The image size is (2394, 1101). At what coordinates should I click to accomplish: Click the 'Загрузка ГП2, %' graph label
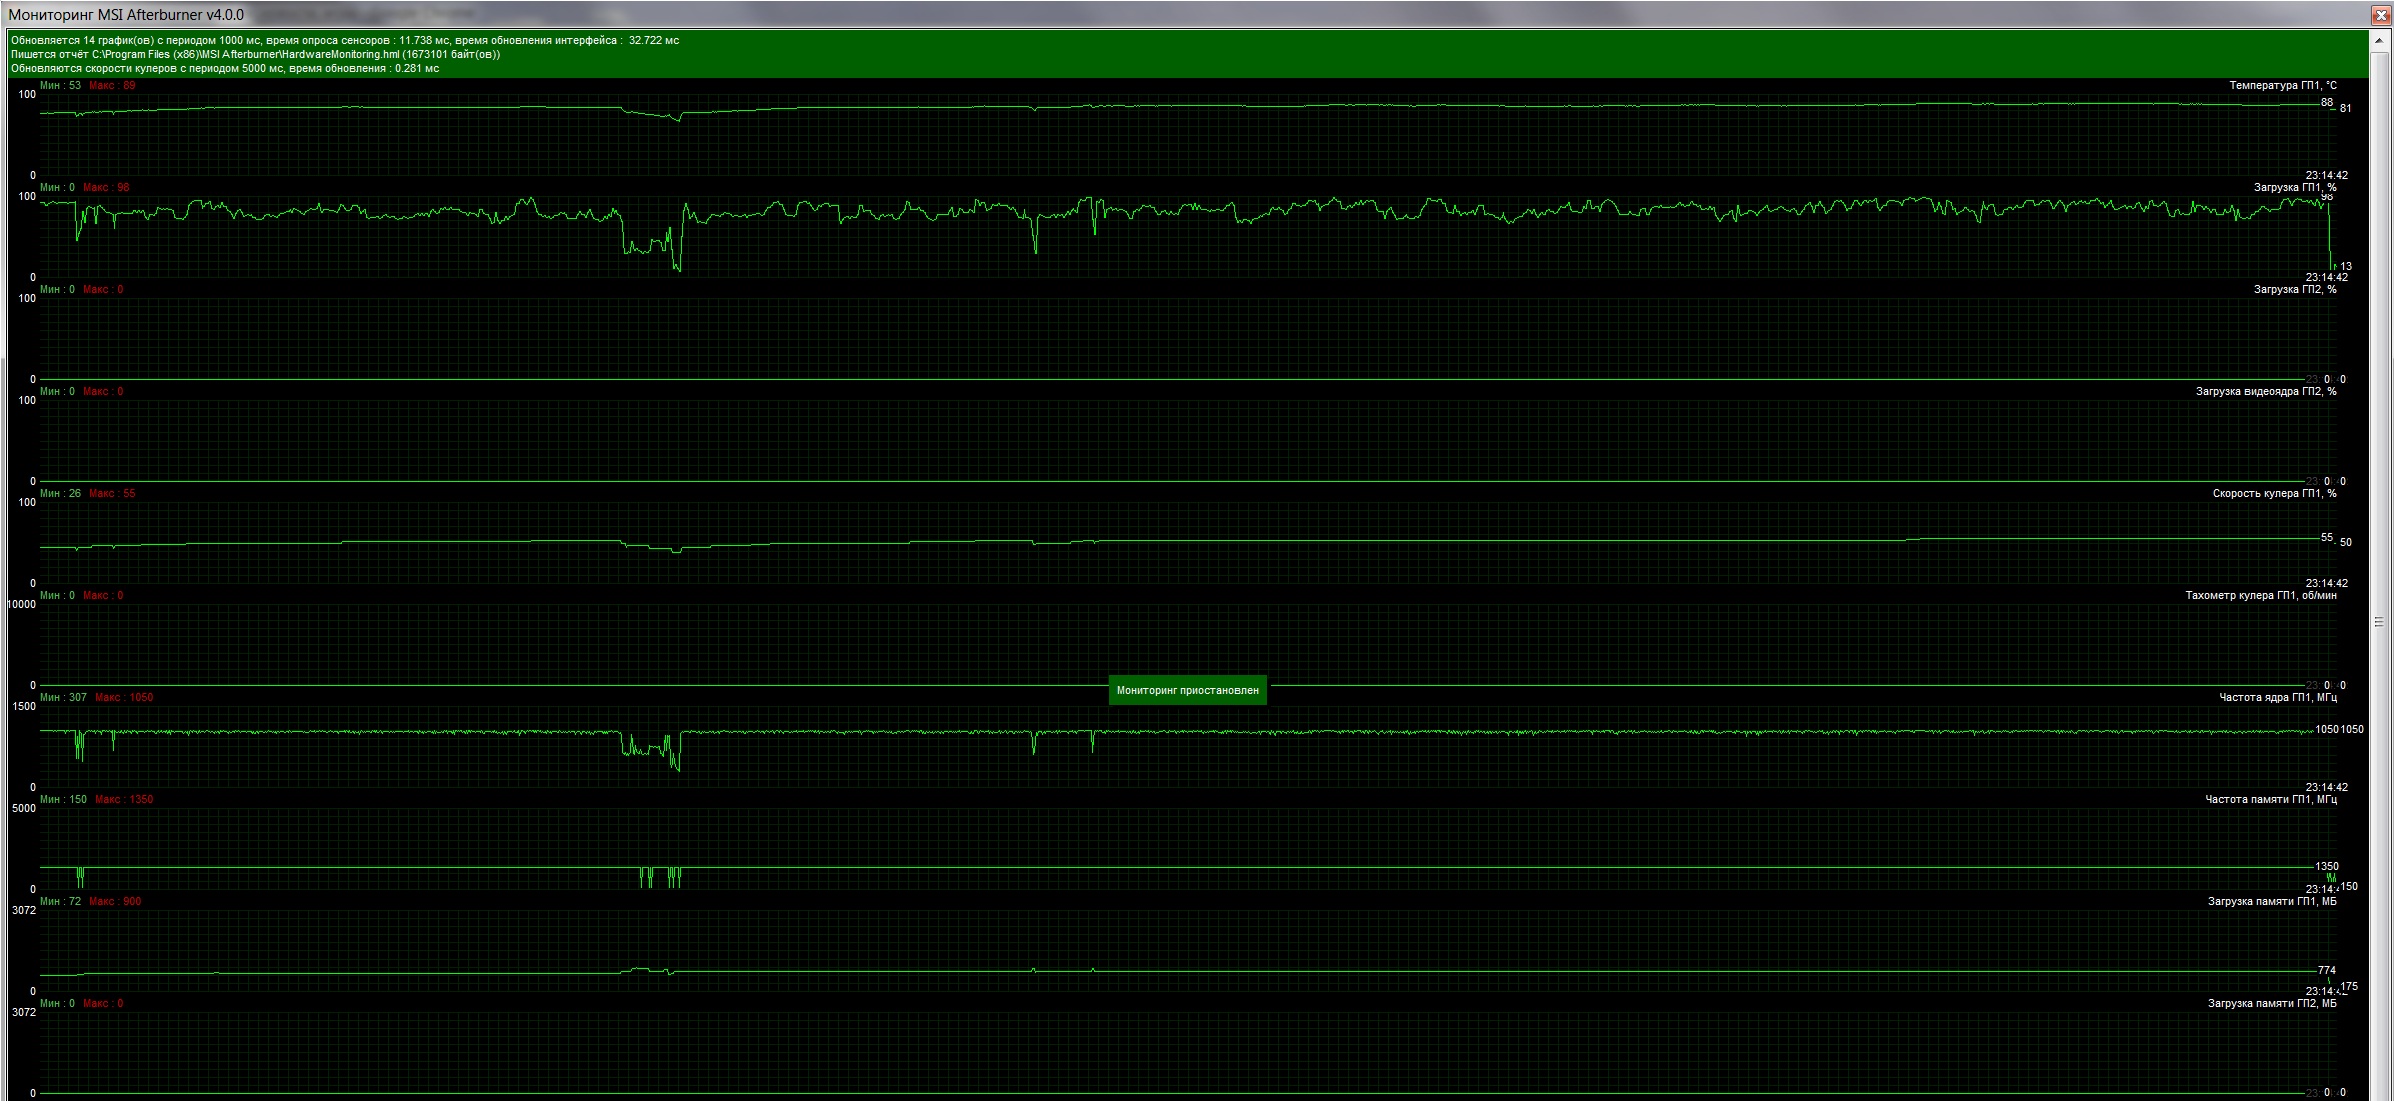[x=2294, y=290]
